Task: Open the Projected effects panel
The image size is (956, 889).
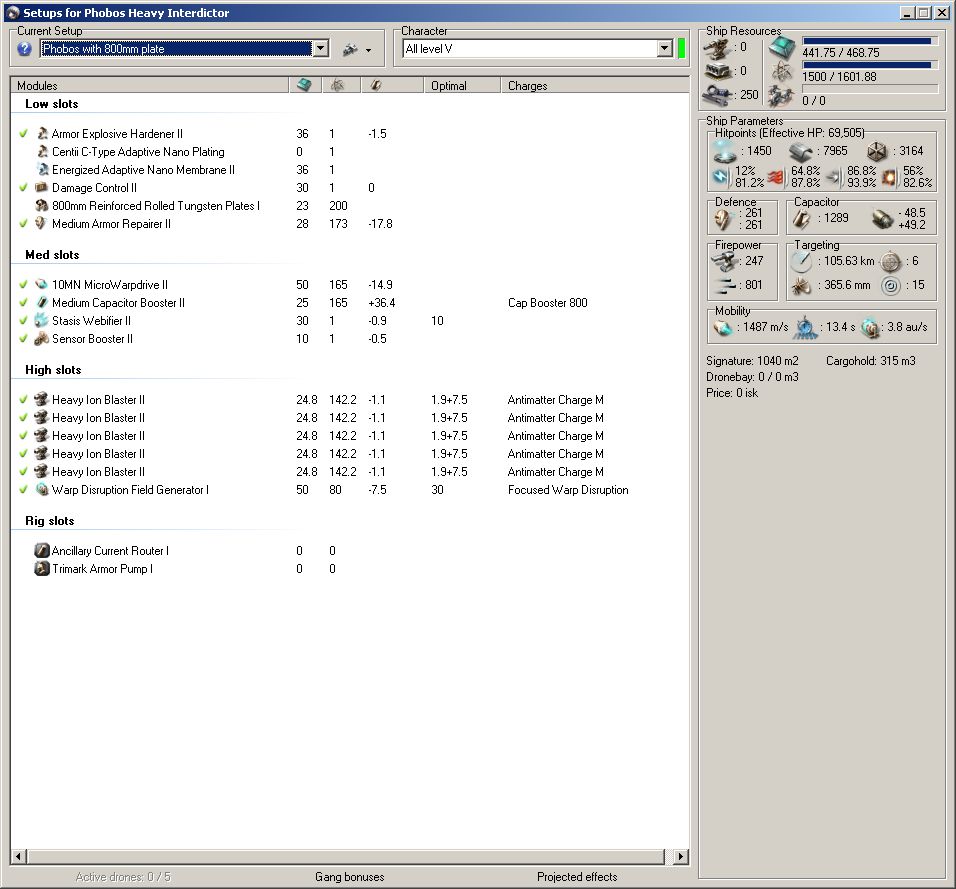Action: (577, 877)
